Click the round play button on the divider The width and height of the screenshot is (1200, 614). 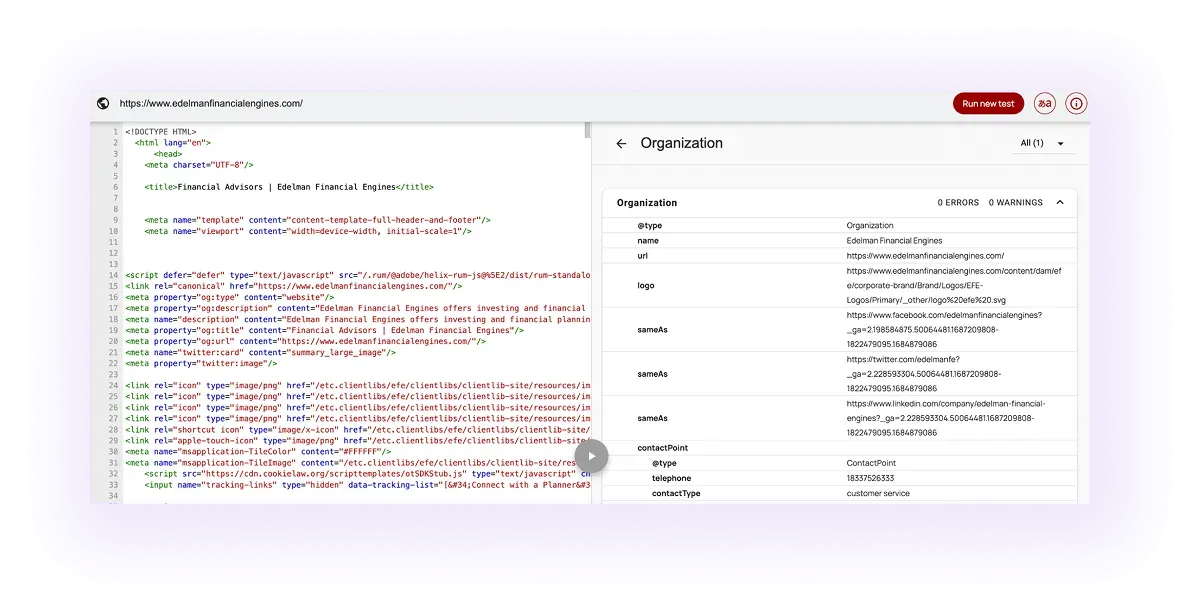[x=591, y=456]
